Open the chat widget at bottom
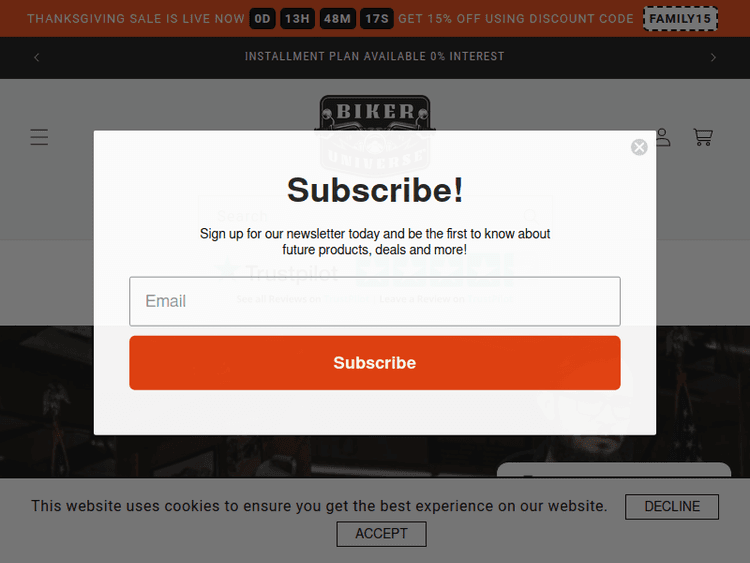 click(614, 470)
